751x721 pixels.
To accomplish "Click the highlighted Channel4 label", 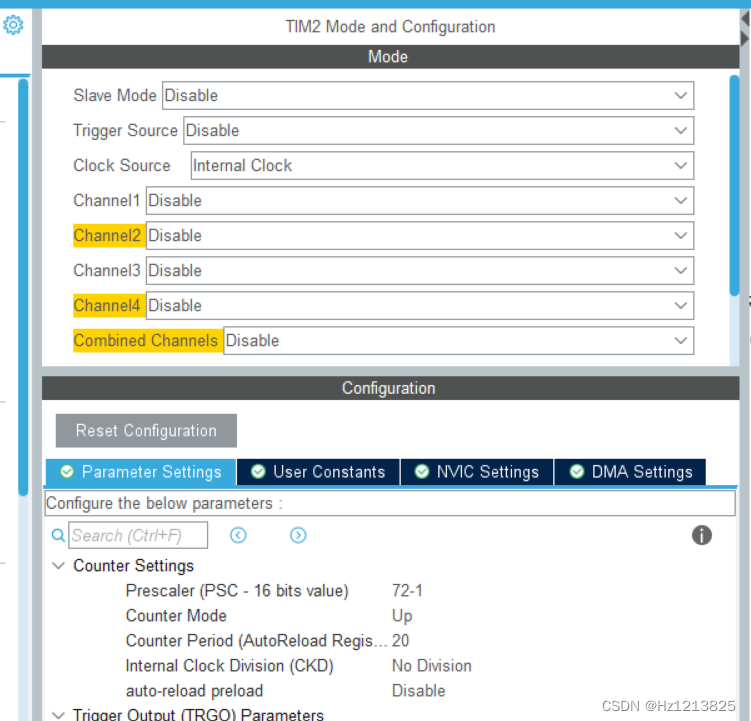I will (109, 306).
